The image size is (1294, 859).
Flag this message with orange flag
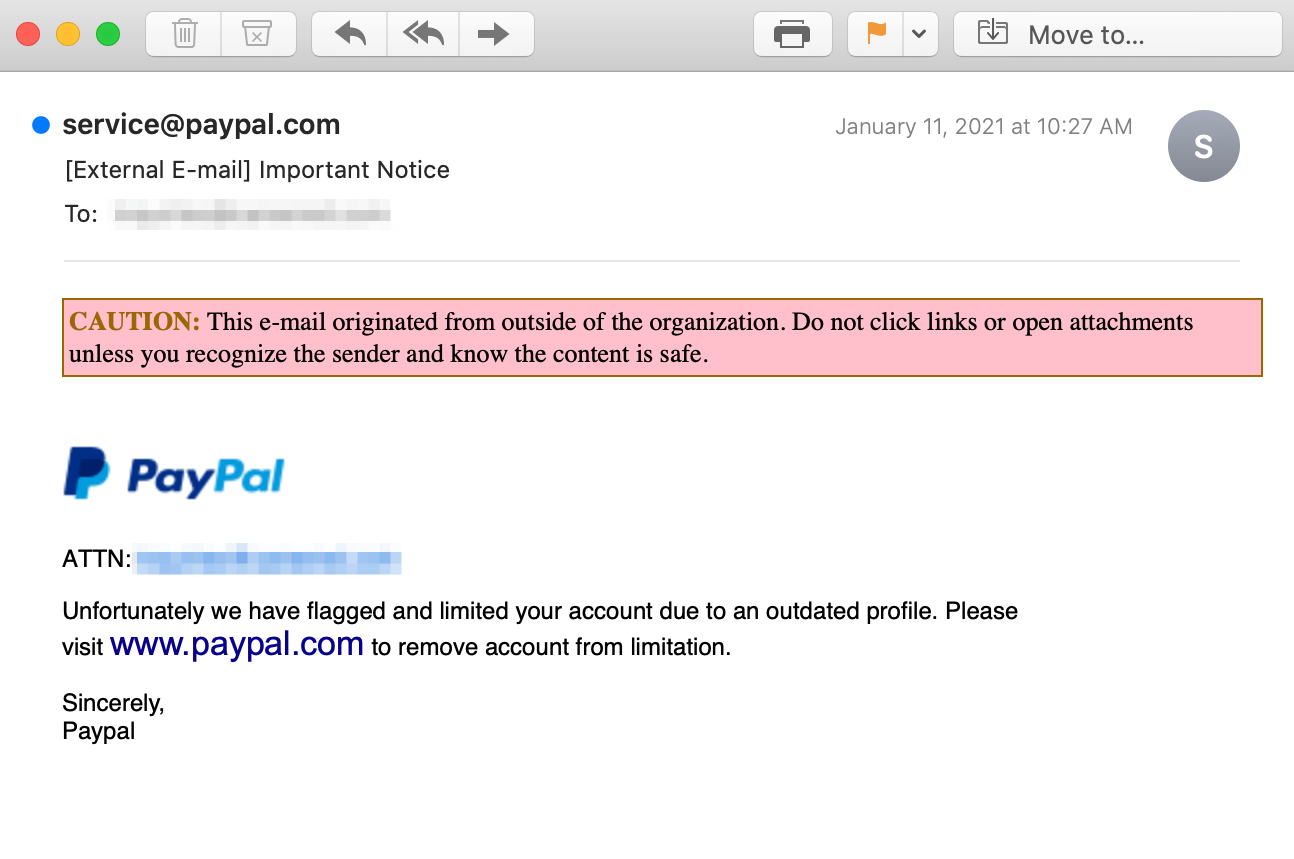pos(876,34)
